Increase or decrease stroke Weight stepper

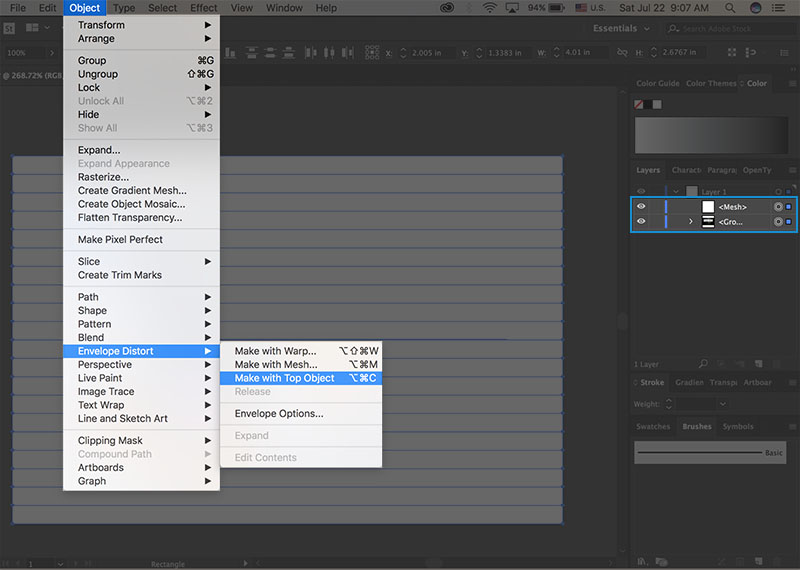[669, 404]
